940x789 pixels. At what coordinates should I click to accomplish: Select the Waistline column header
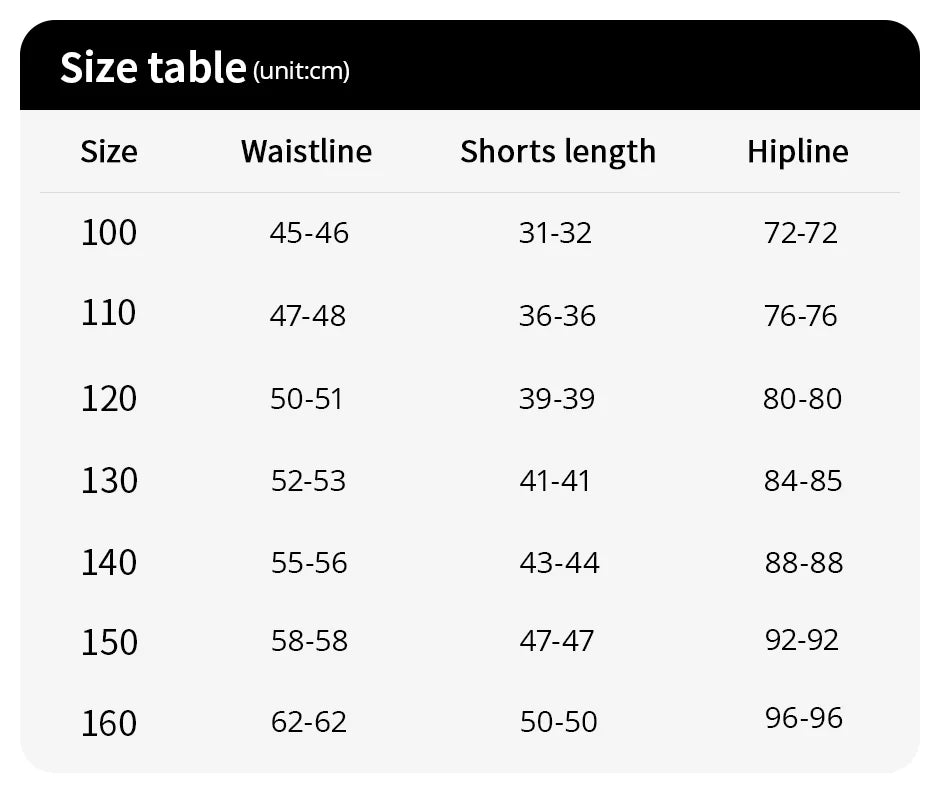(x=306, y=152)
